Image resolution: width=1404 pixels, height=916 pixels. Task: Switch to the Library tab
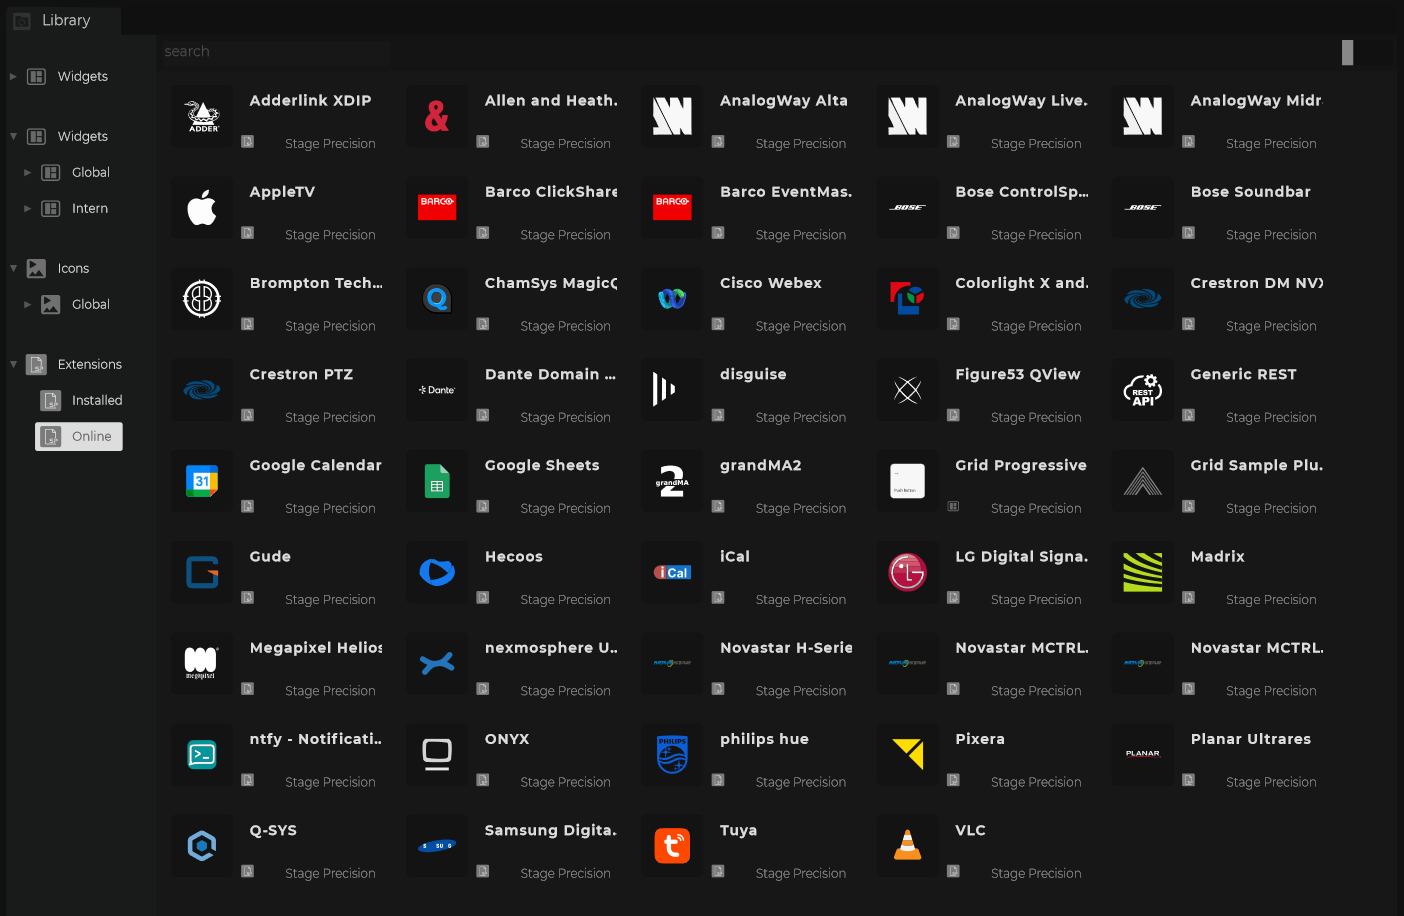click(65, 20)
